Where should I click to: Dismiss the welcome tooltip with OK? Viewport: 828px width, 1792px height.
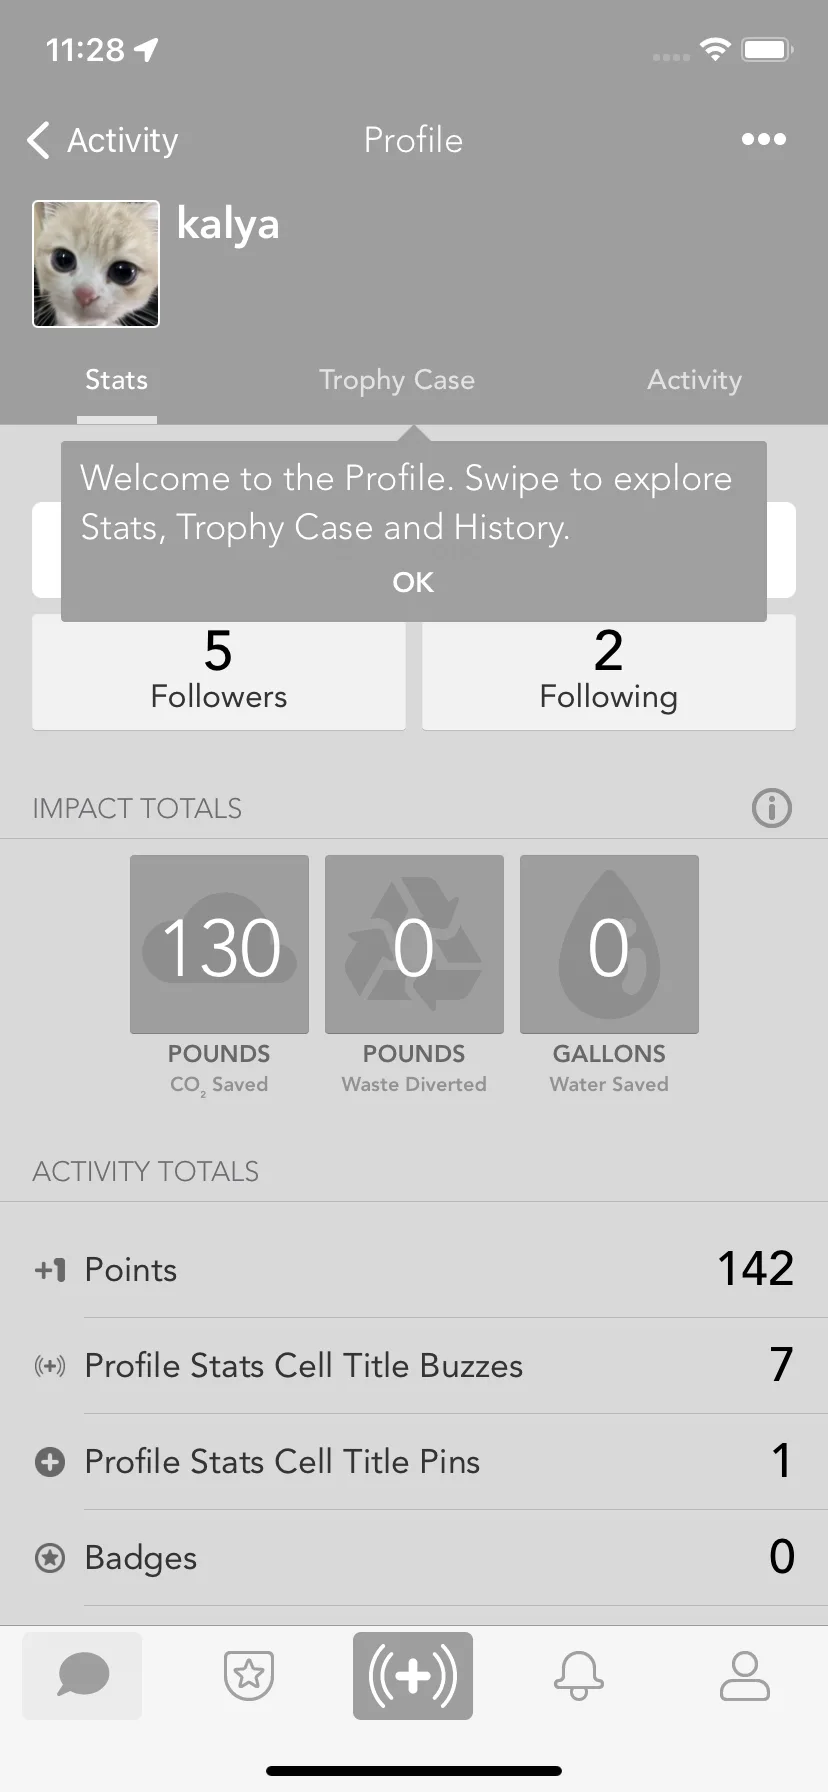pos(413,582)
